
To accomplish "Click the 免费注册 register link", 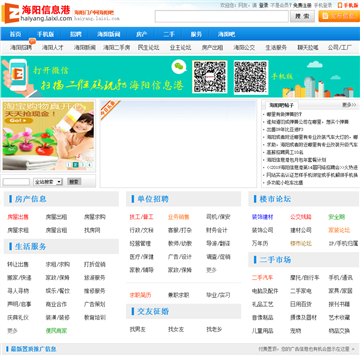I will pos(302,5).
